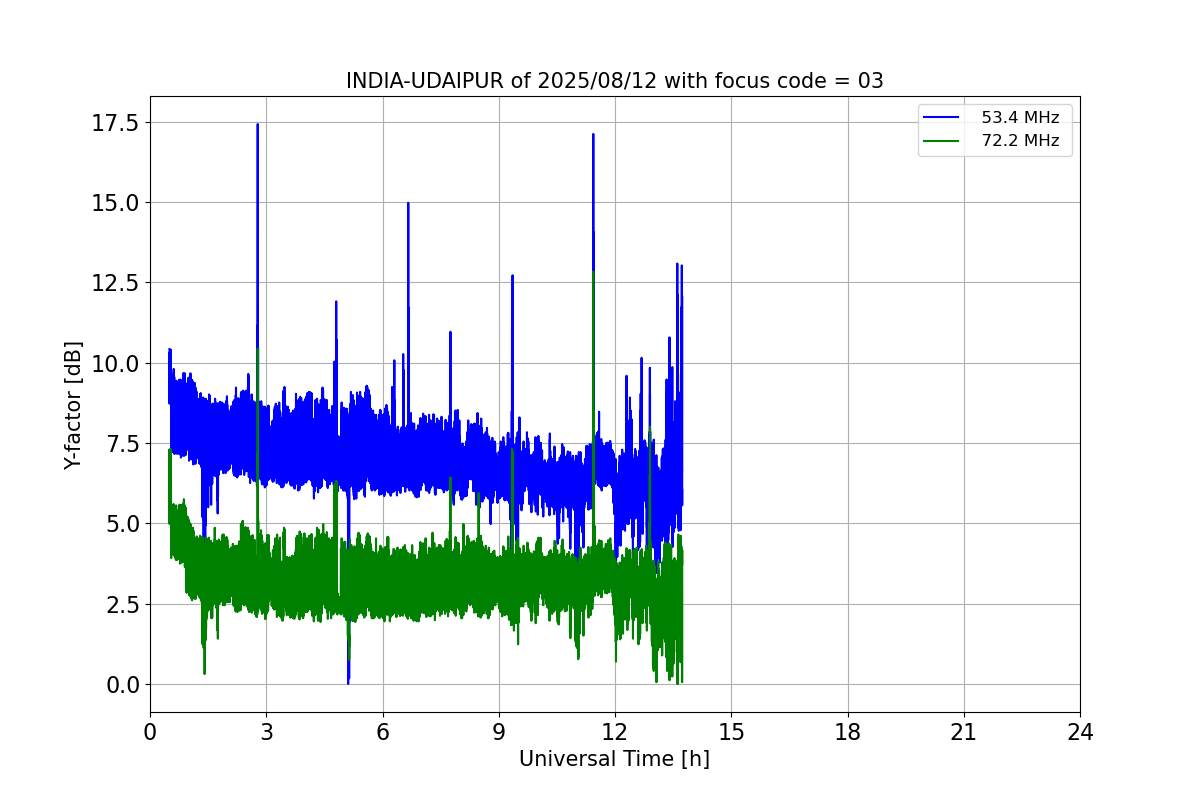Click the 10.0 y-axis tick label

[x=117, y=363]
